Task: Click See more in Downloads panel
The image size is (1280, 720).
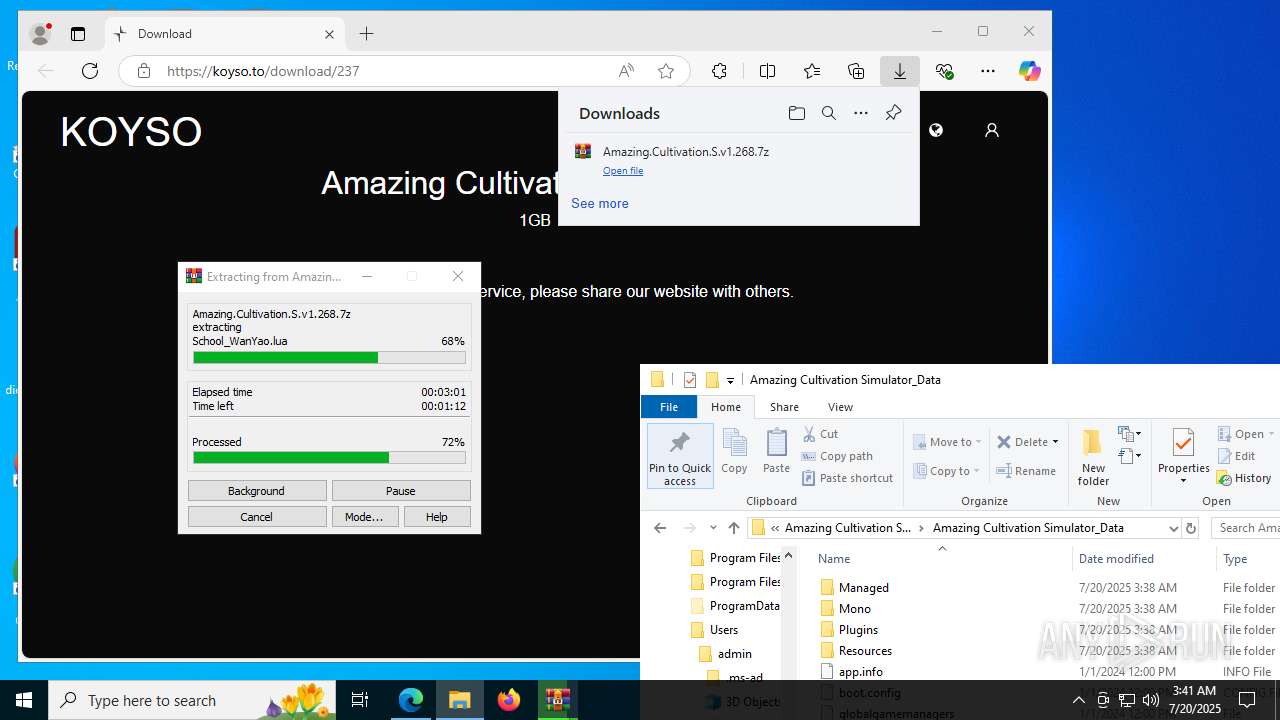Action: pos(600,203)
